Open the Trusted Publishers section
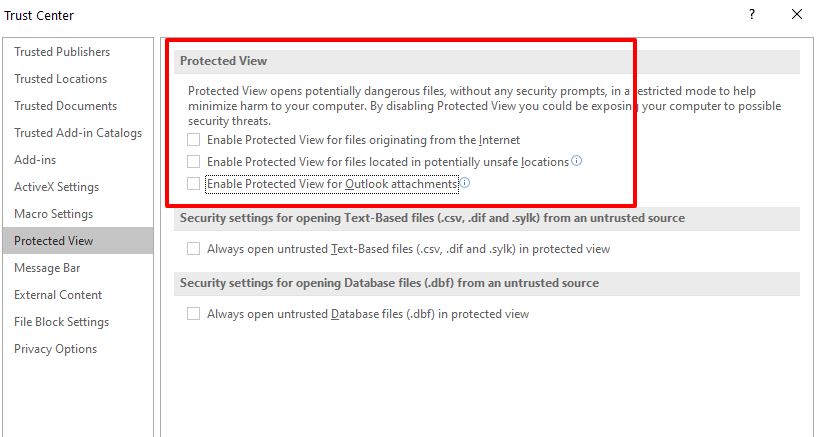Screen dimensions: 819x437 [62, 52]
